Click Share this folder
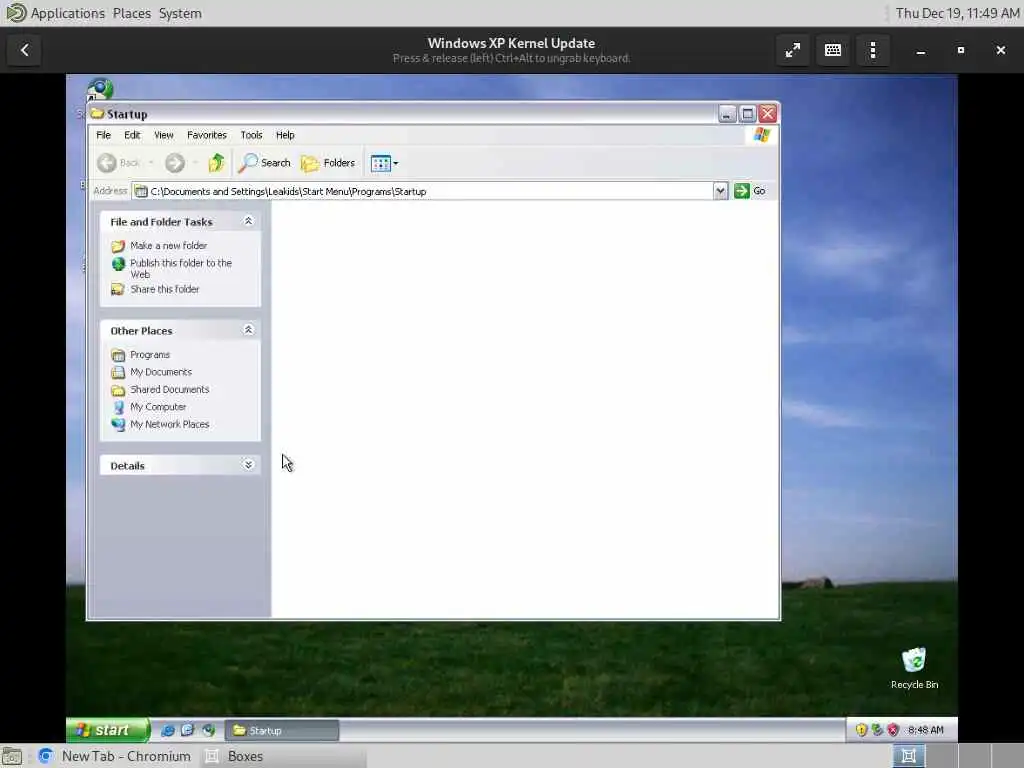 tap(165, 289)
